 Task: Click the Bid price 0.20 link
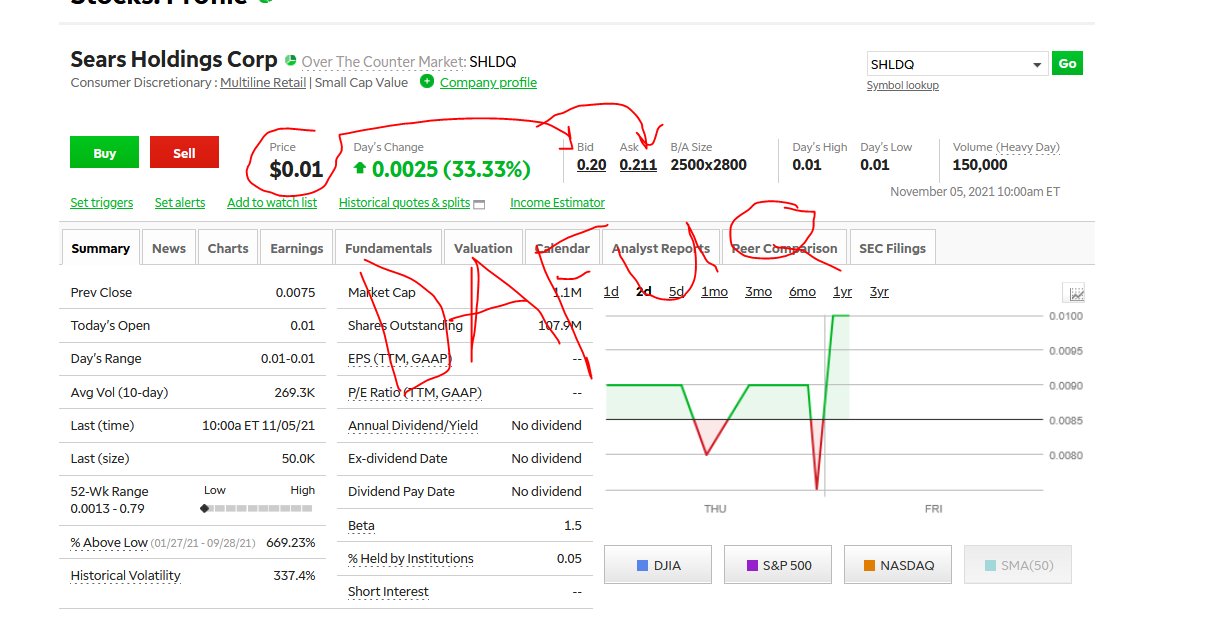pos(592,165)
